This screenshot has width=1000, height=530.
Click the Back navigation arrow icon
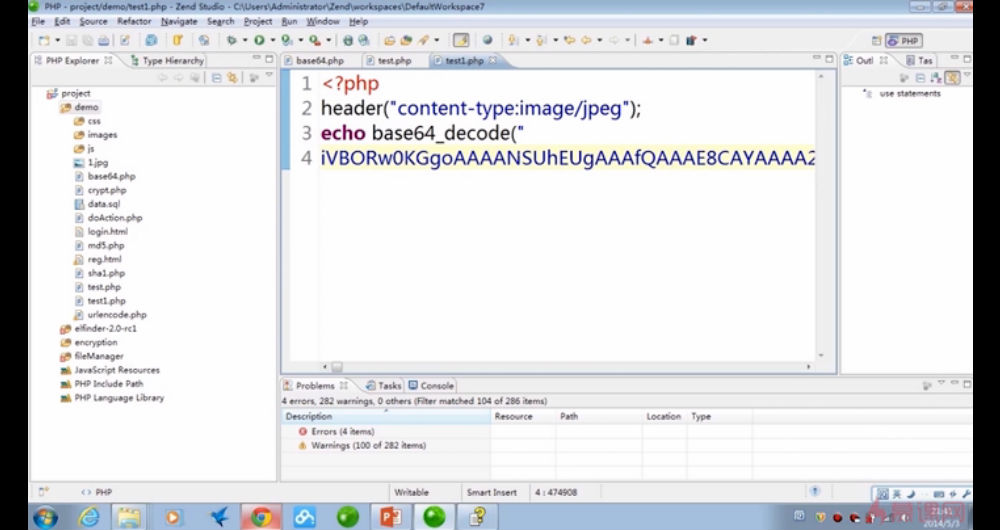(x=586, y=40)
